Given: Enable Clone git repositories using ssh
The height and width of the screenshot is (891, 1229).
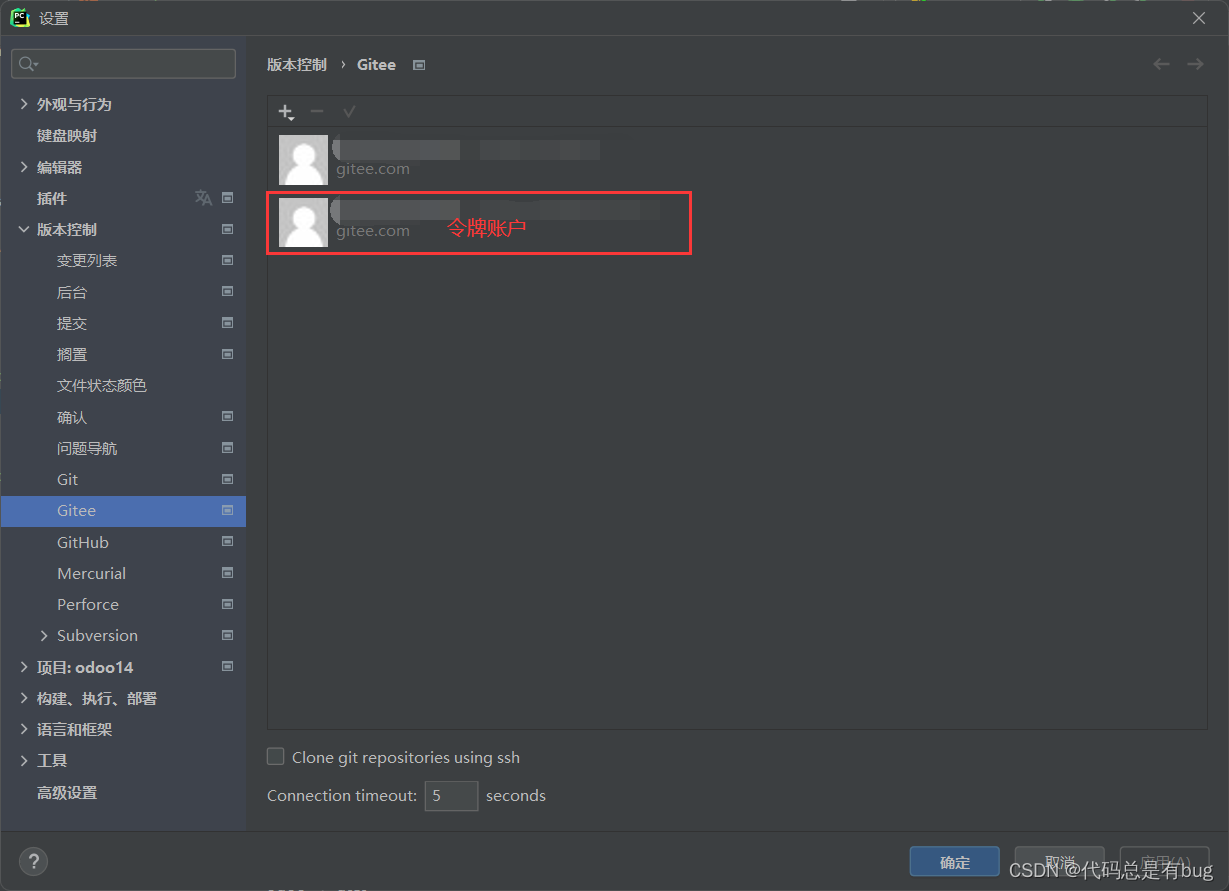Looking at the screenshot, I should click(276, 757).
